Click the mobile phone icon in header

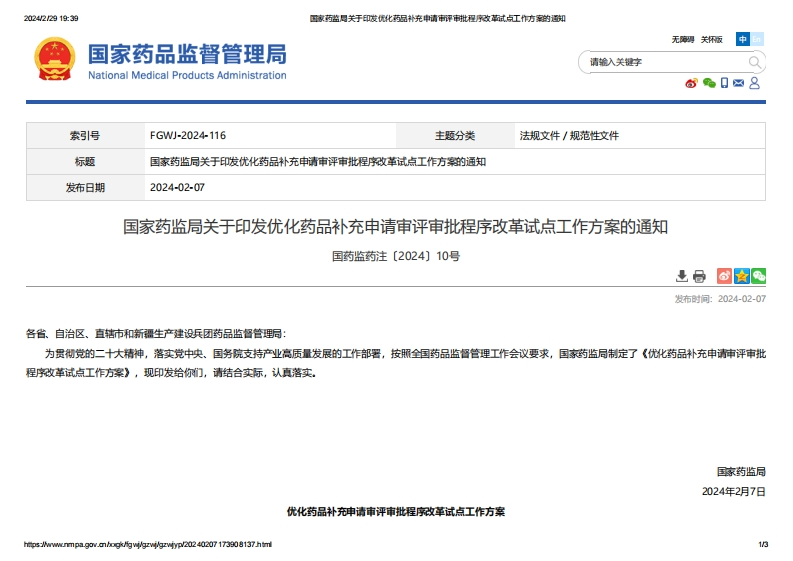click(x=724, y=83)
